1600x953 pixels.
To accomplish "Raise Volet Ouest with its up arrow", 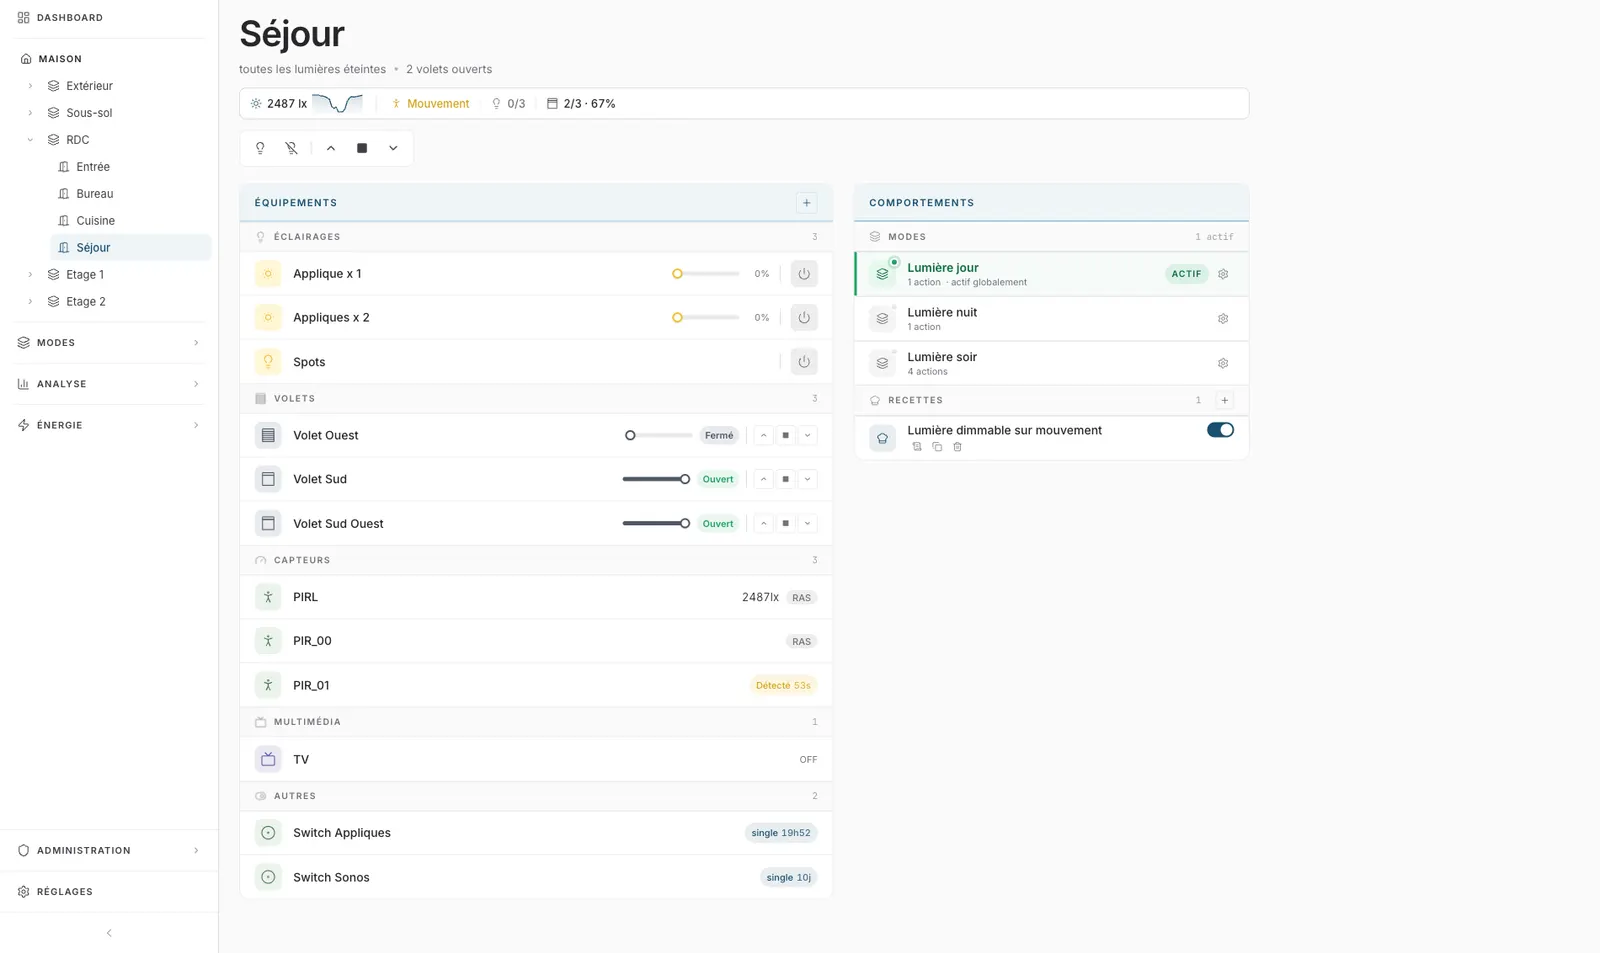I will tap(763, 435).
